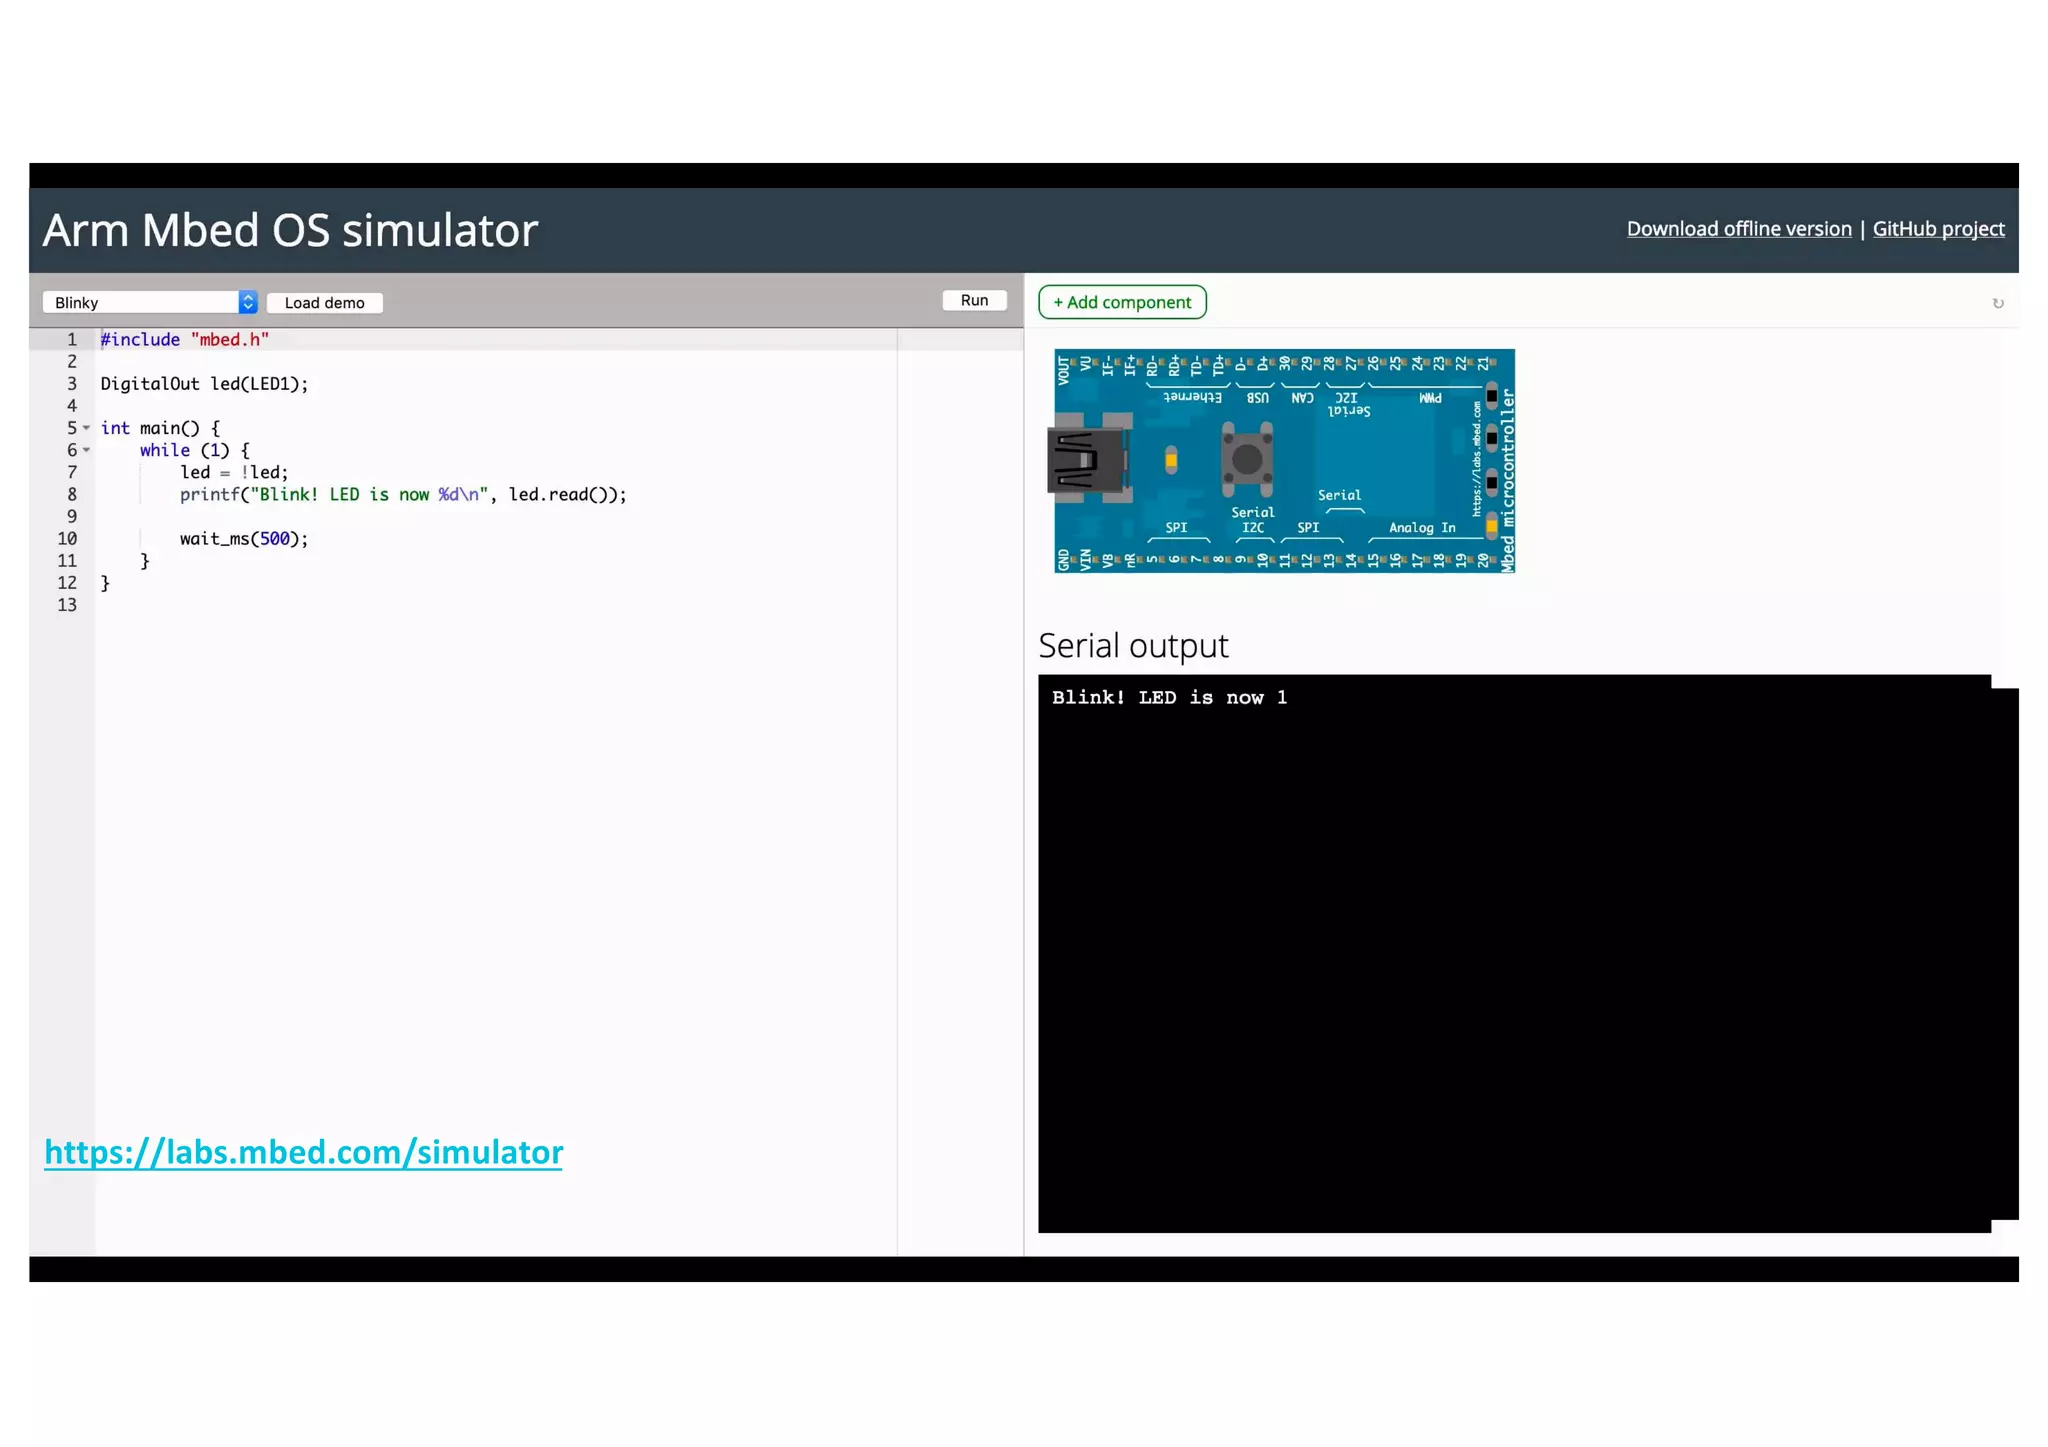Viewport: 2048px width, 1447px height.
Task: Click the DigitalOut led(LED1); line
Action: tap(204, 384)
